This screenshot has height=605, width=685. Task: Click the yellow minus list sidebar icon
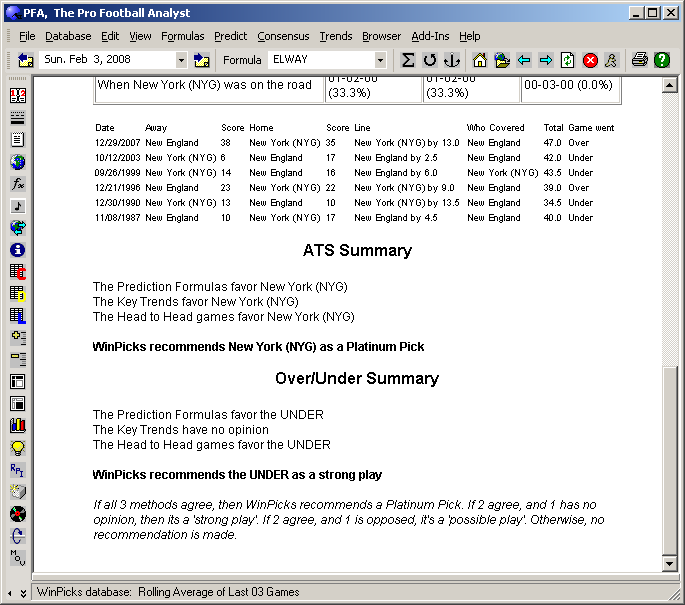[x=18, y=360]
